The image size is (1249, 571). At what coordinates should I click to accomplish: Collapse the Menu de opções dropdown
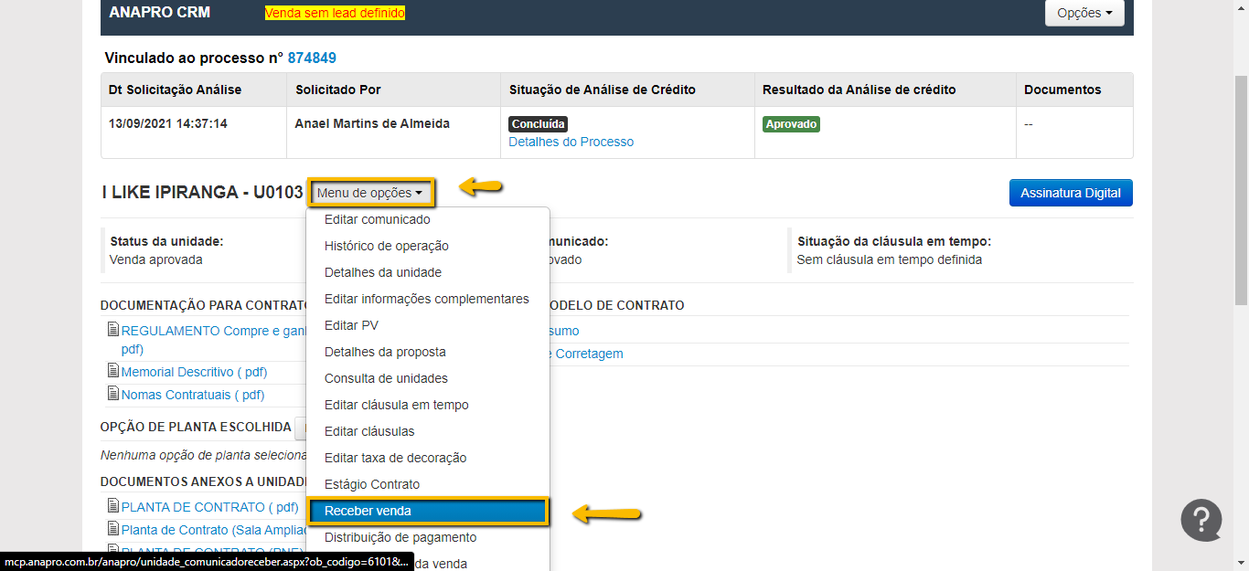click(370, 193)
